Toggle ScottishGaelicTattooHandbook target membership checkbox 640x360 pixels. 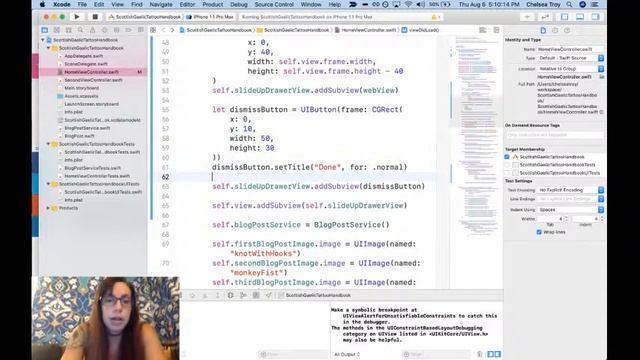tap(507, 157)
